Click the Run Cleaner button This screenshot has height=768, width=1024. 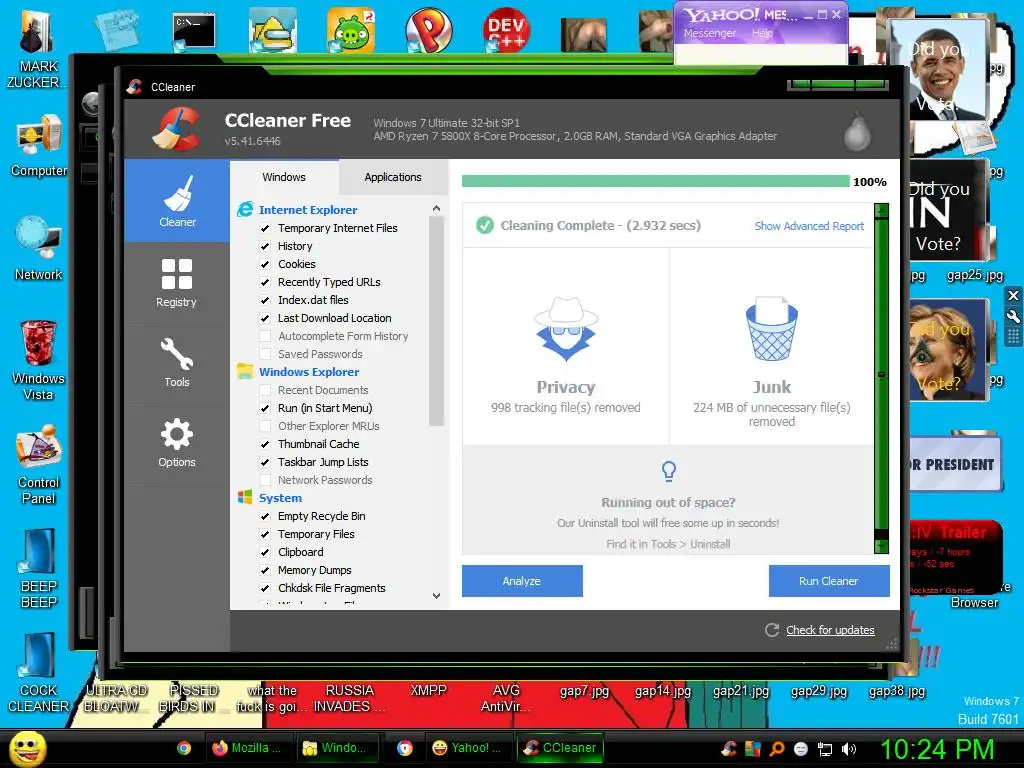(x=829, y=581)
